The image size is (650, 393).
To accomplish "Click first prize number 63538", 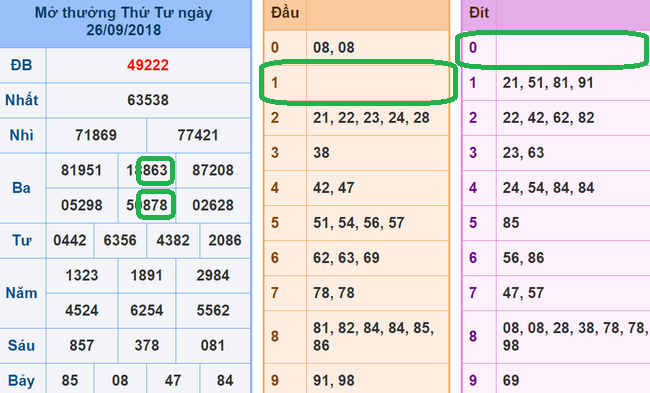I will pyautogui.click(x=148, y=100).
